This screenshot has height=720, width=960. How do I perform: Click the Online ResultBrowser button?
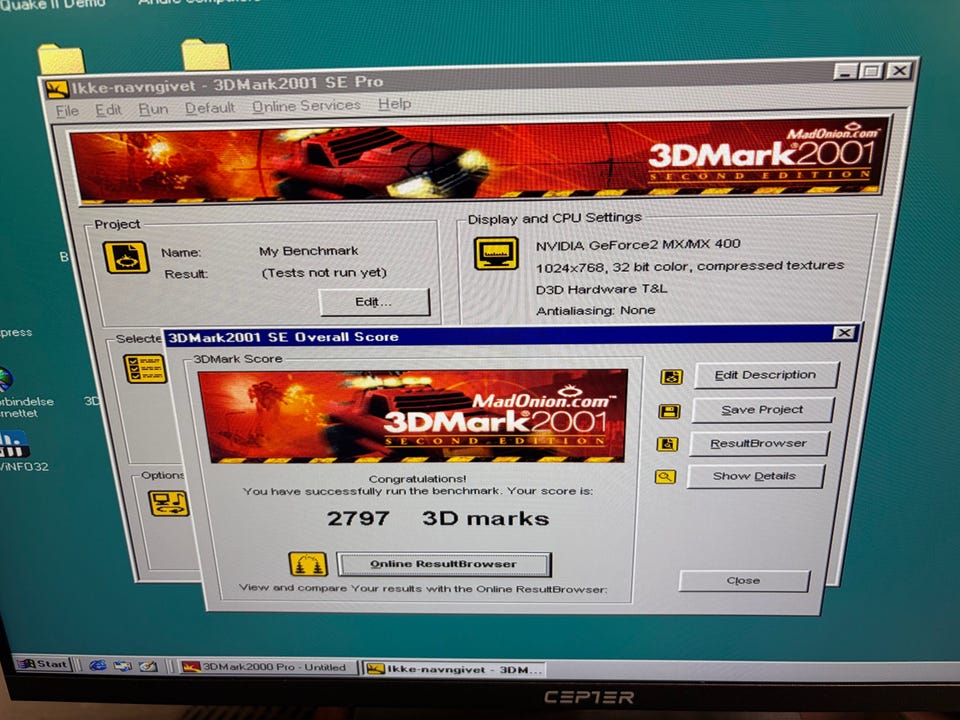coord(444,564)
